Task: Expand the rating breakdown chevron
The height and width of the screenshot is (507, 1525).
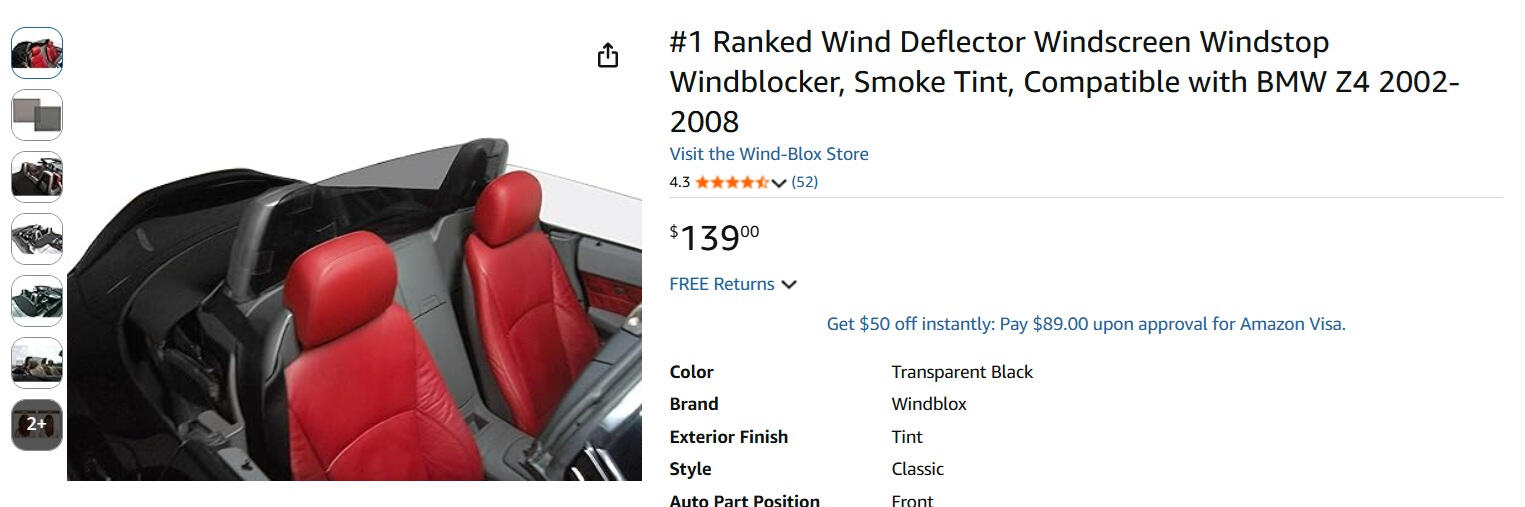Action: pyautogui.click(x=779, y=183)
